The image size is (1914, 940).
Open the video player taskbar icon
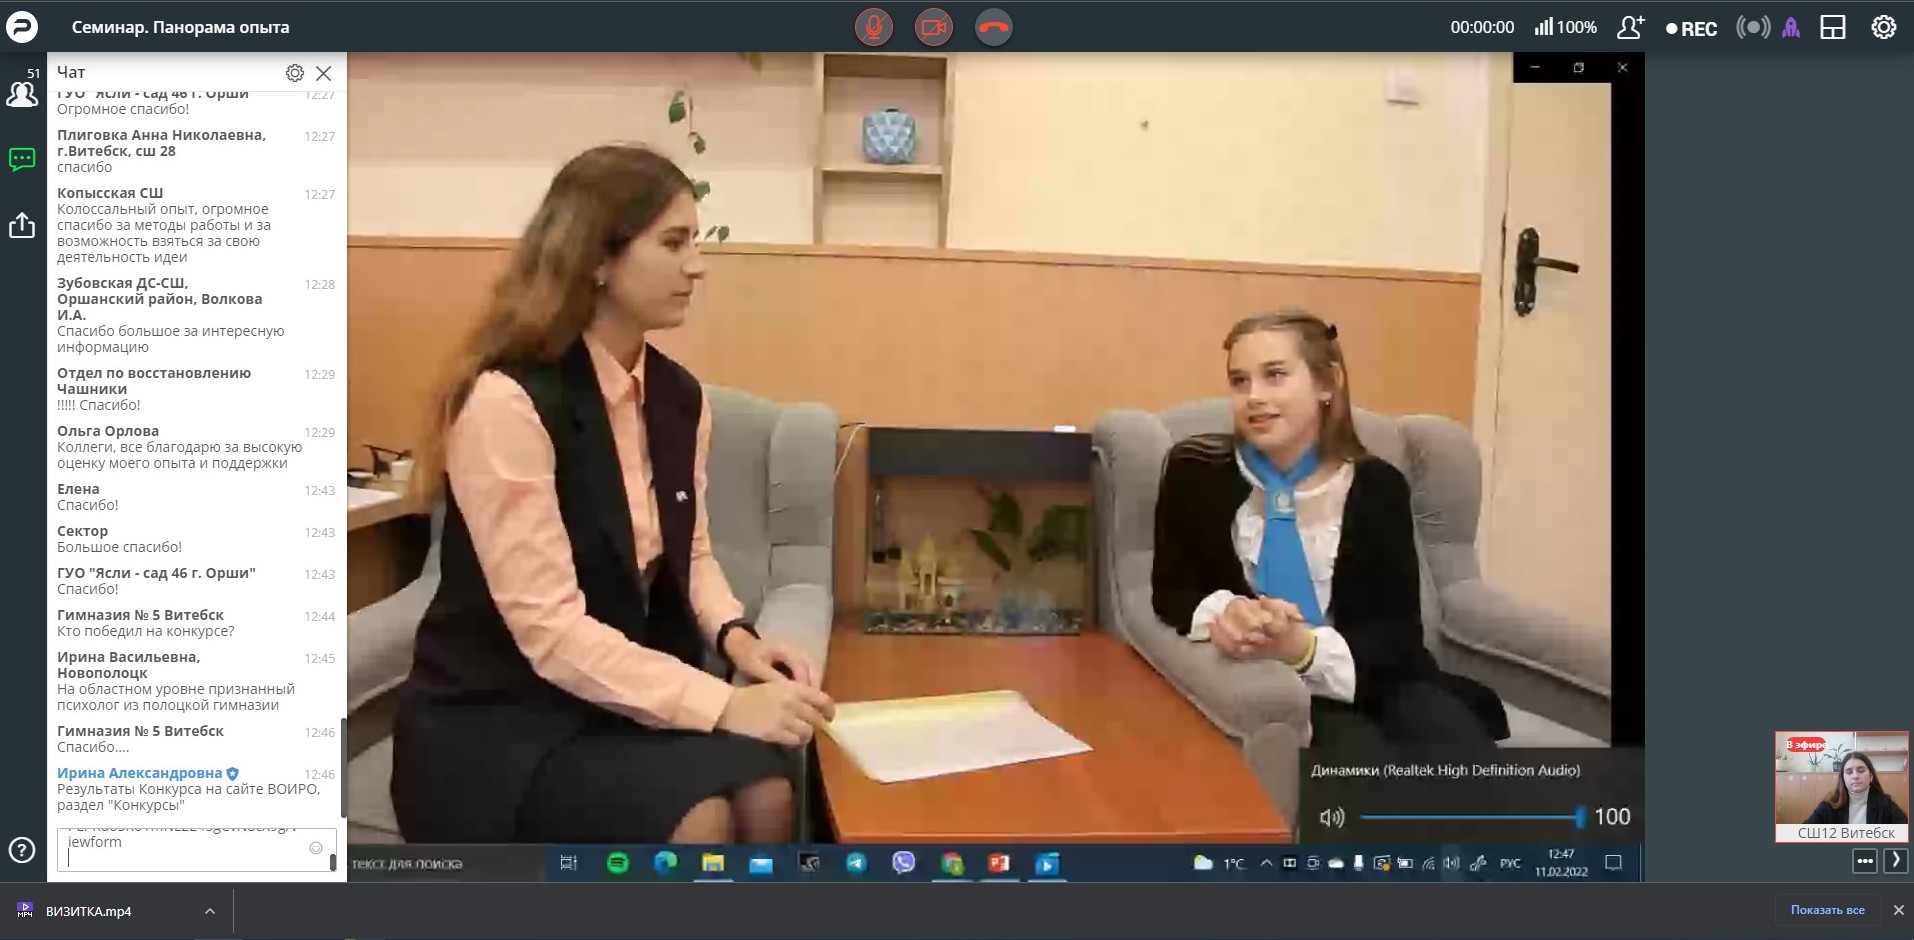(1047, 863)
